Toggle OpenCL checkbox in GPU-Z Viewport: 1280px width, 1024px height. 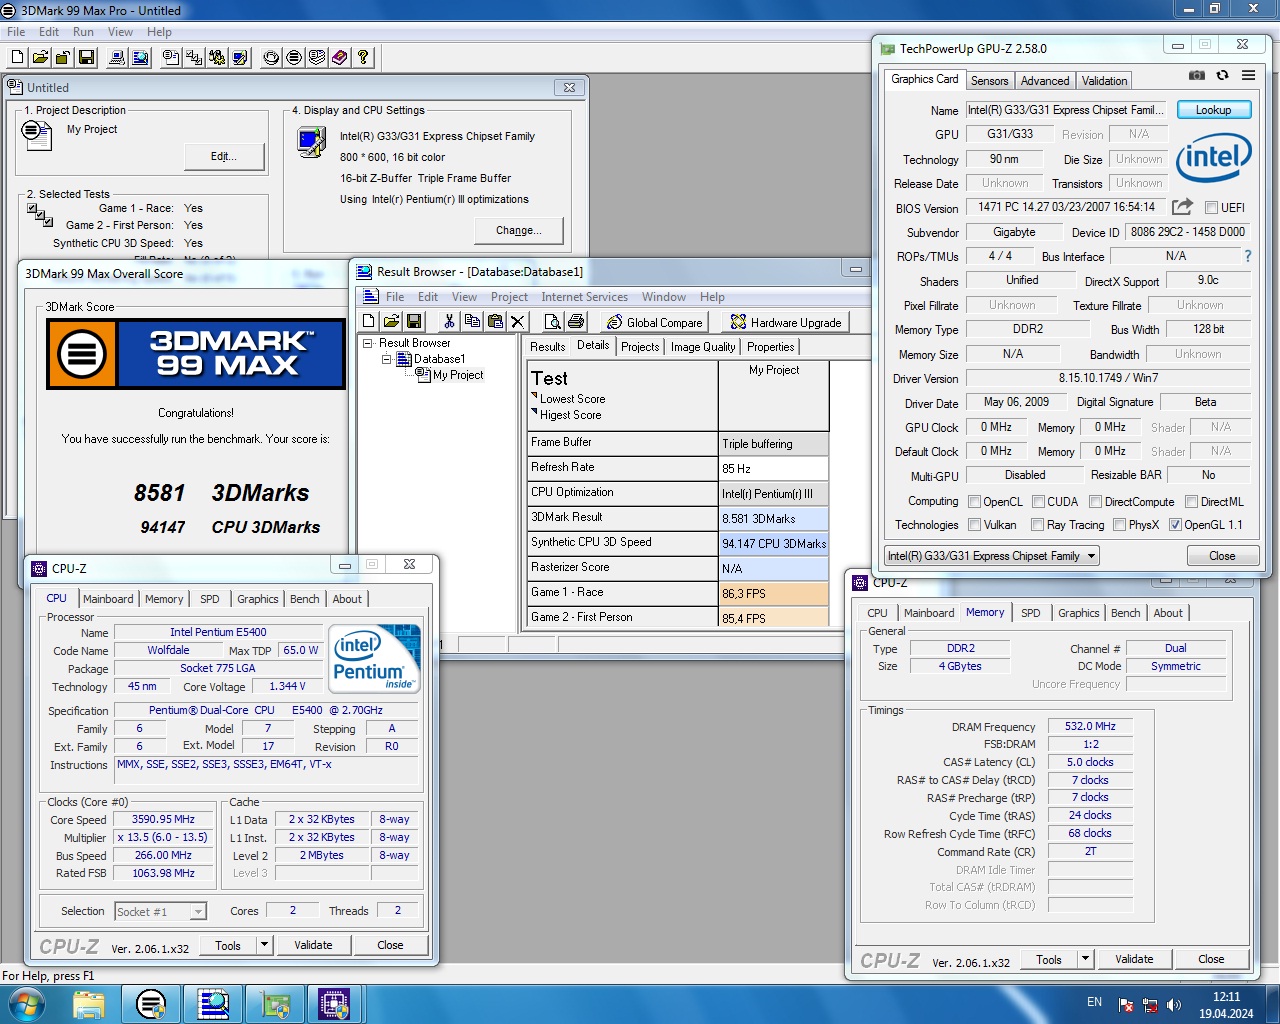[x=974, y=502]
